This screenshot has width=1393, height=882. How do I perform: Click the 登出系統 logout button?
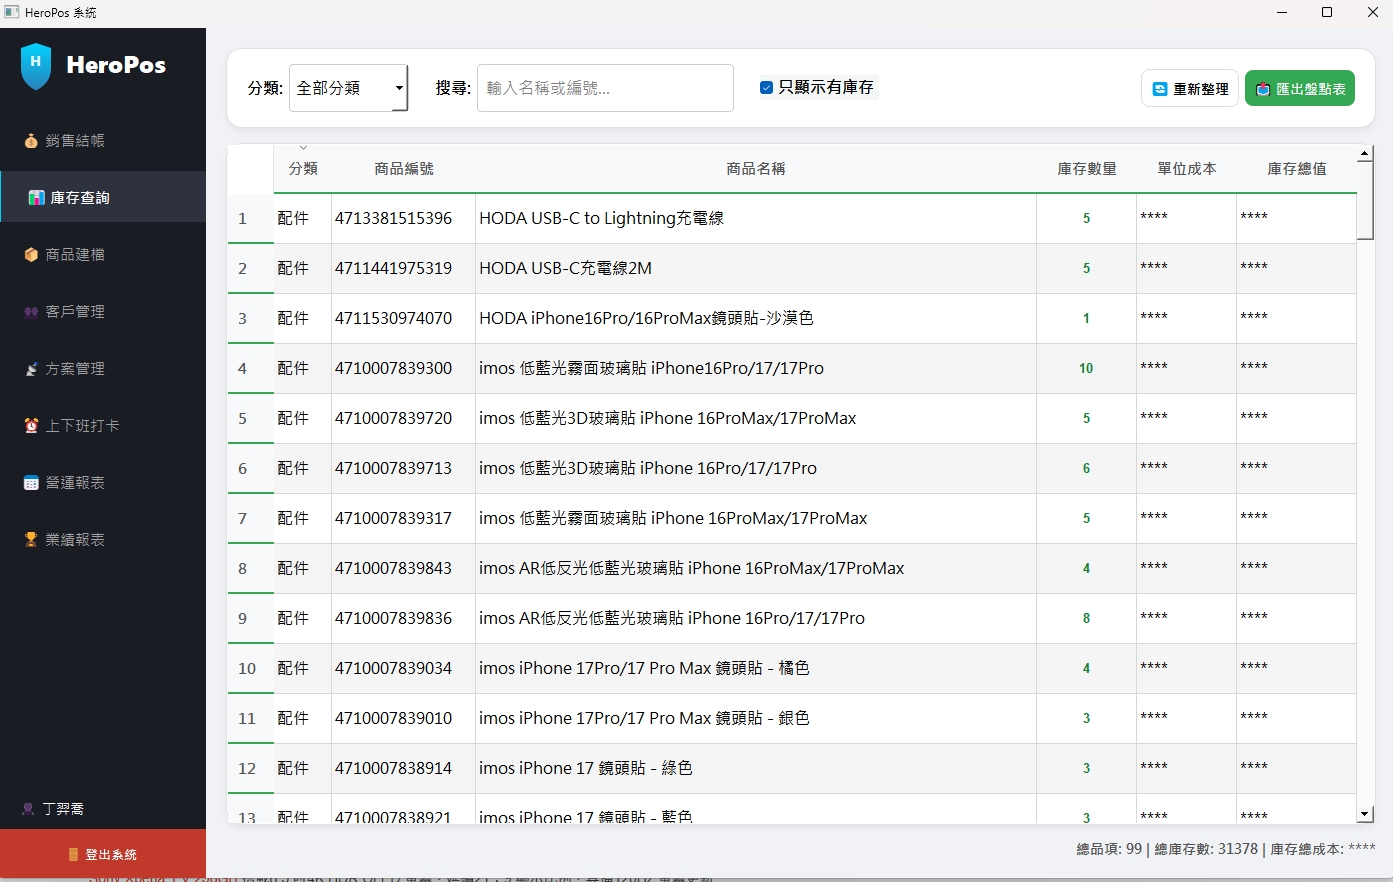pos(104,854)
